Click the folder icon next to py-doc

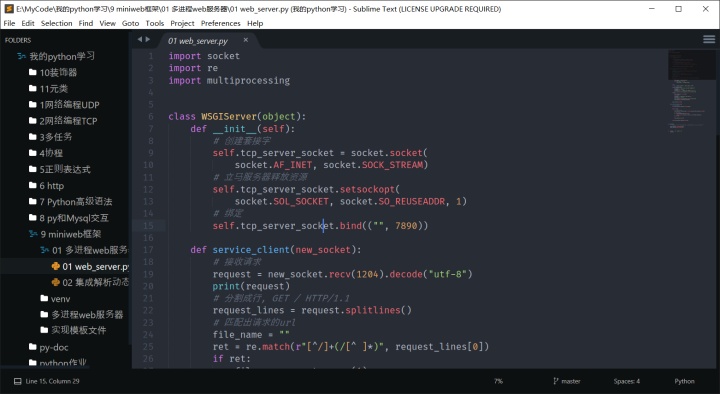(x=33, y=347)
